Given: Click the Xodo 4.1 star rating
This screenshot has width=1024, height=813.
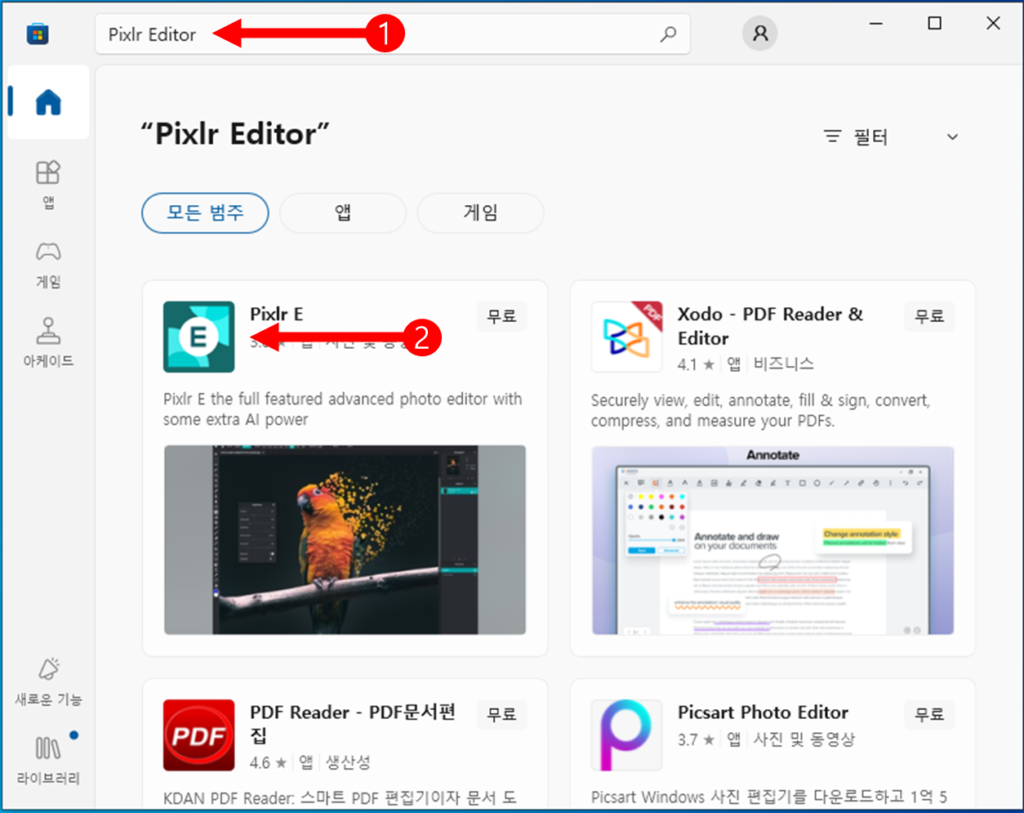Looking at the screenshot, I should click(696, 364).
